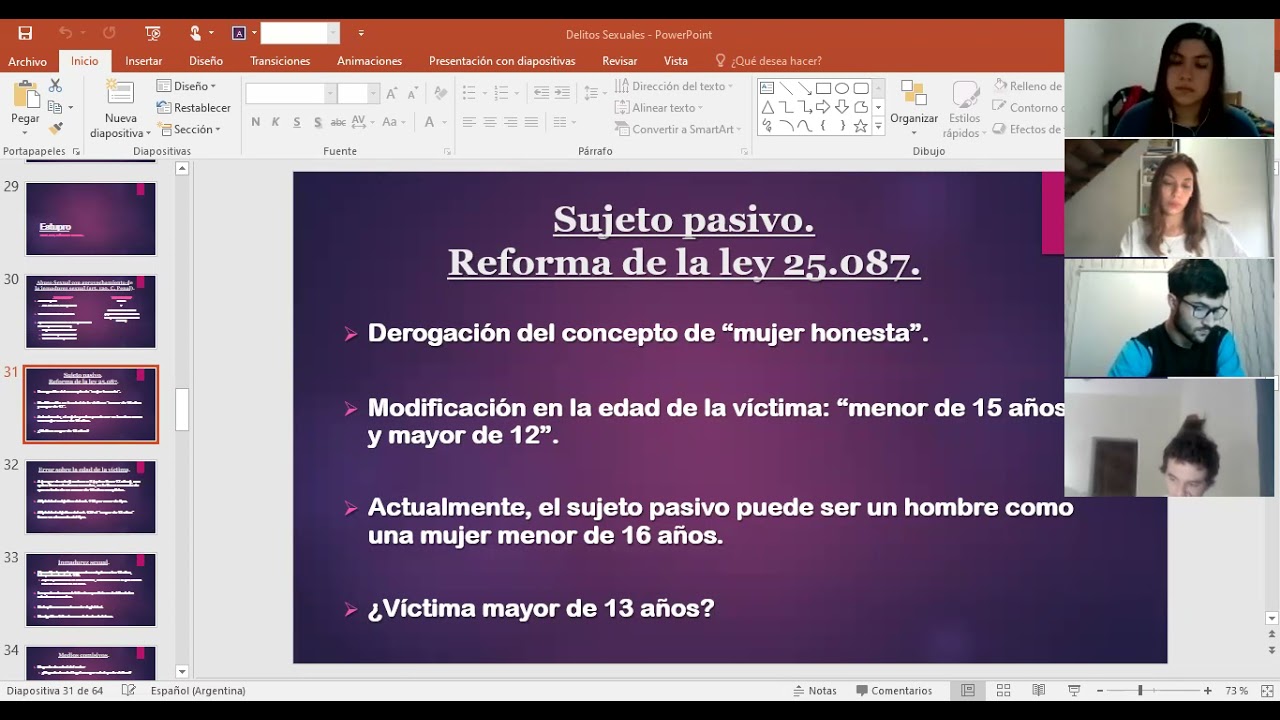Open Presentación con diapositivas tab
The width and height of the screenshot is (1280, 720).
(x=502, y=61)
